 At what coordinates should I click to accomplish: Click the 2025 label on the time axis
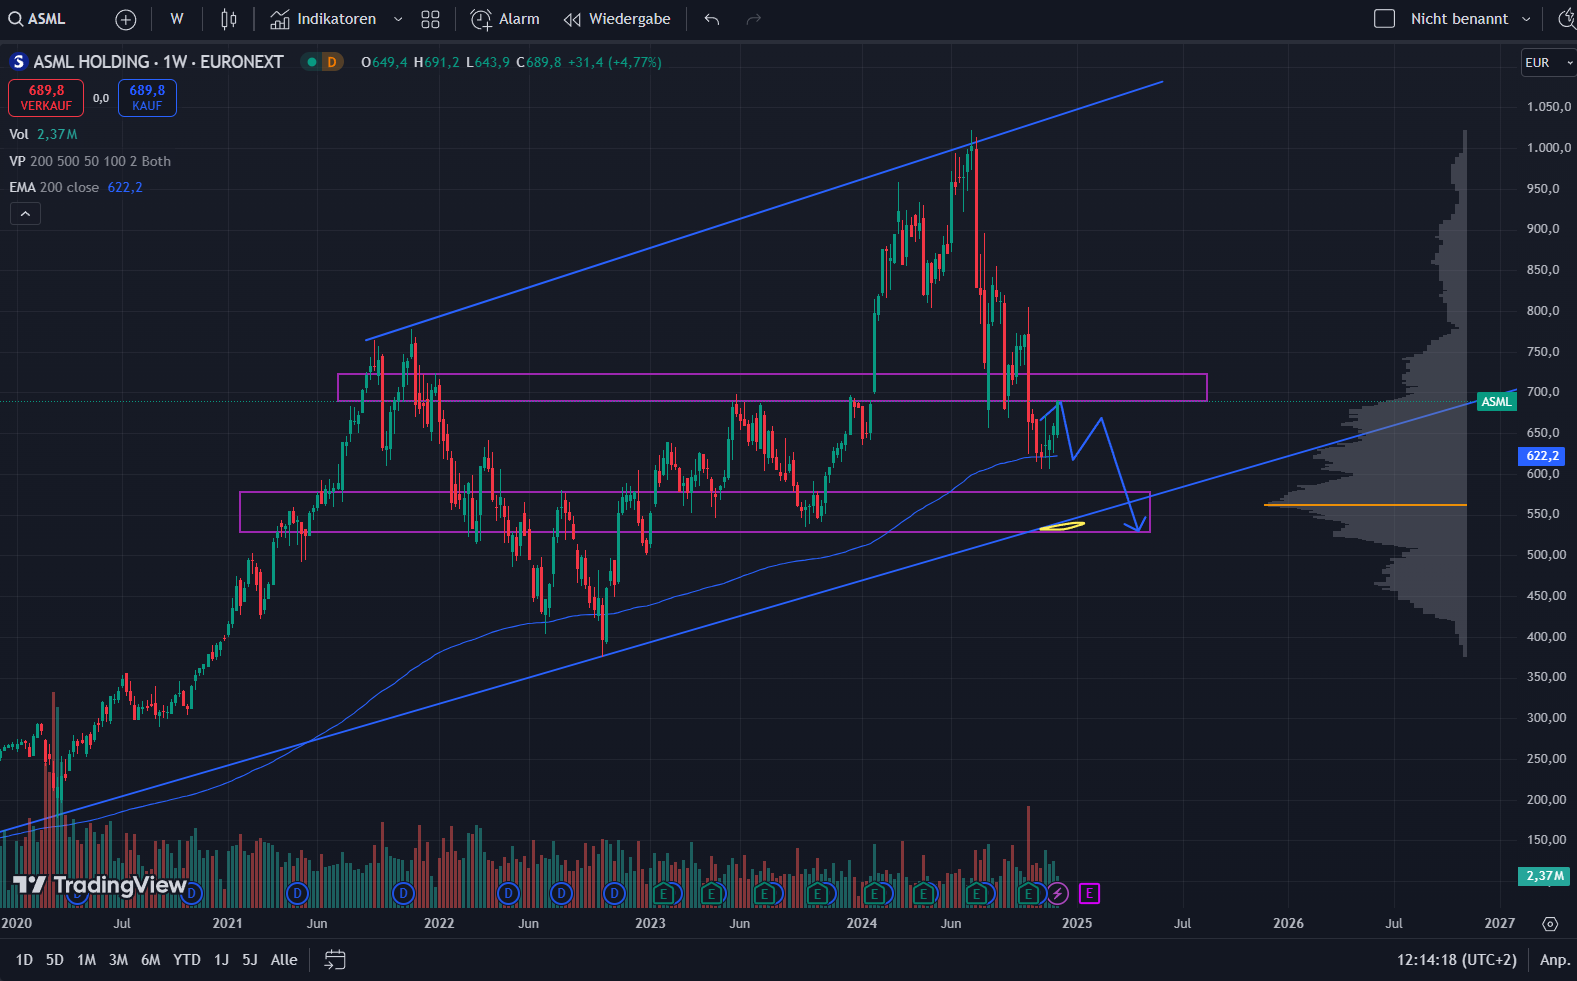click(1076, 923)
